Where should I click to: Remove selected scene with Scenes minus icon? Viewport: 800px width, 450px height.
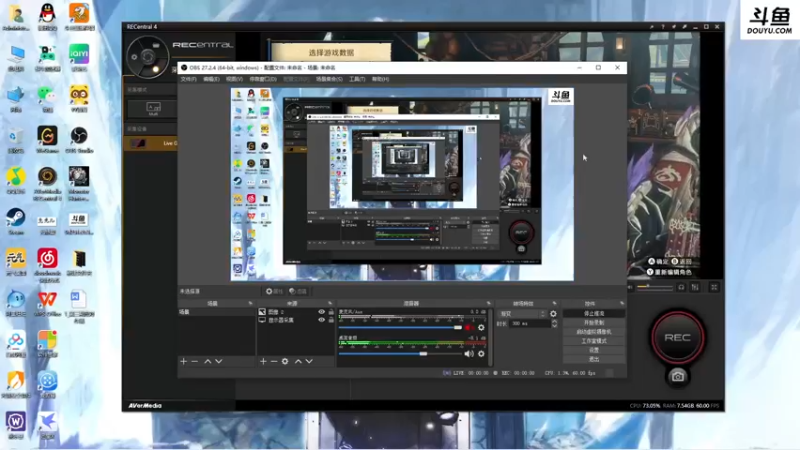click(x=194, y=361)
